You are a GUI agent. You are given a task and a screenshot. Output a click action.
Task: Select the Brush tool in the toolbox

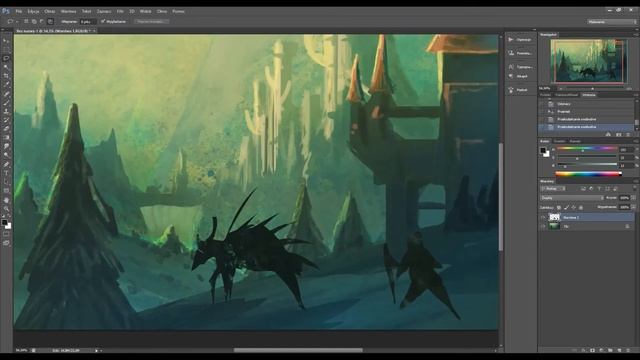6,102
